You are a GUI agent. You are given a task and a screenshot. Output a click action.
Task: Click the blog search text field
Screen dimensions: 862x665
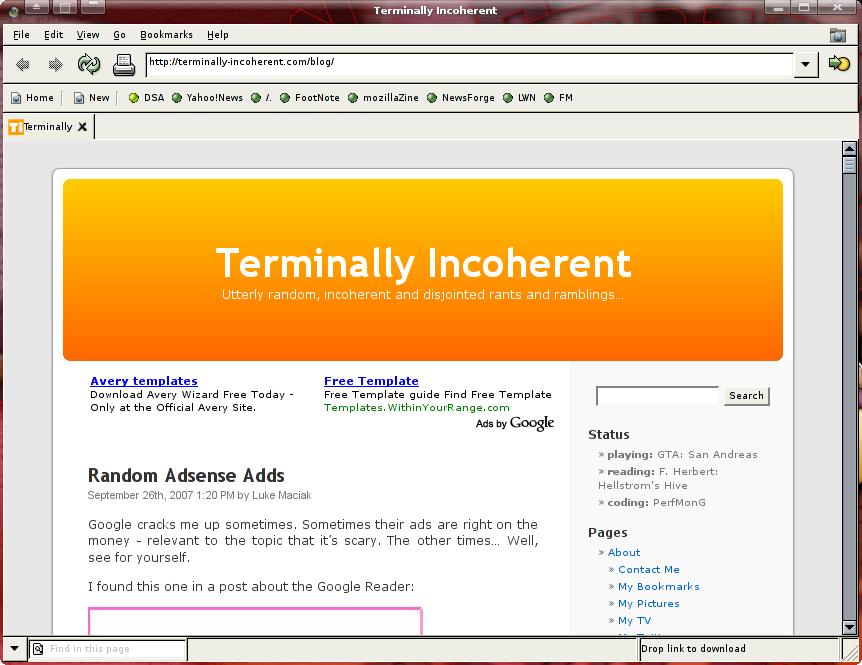coord(657,396)
